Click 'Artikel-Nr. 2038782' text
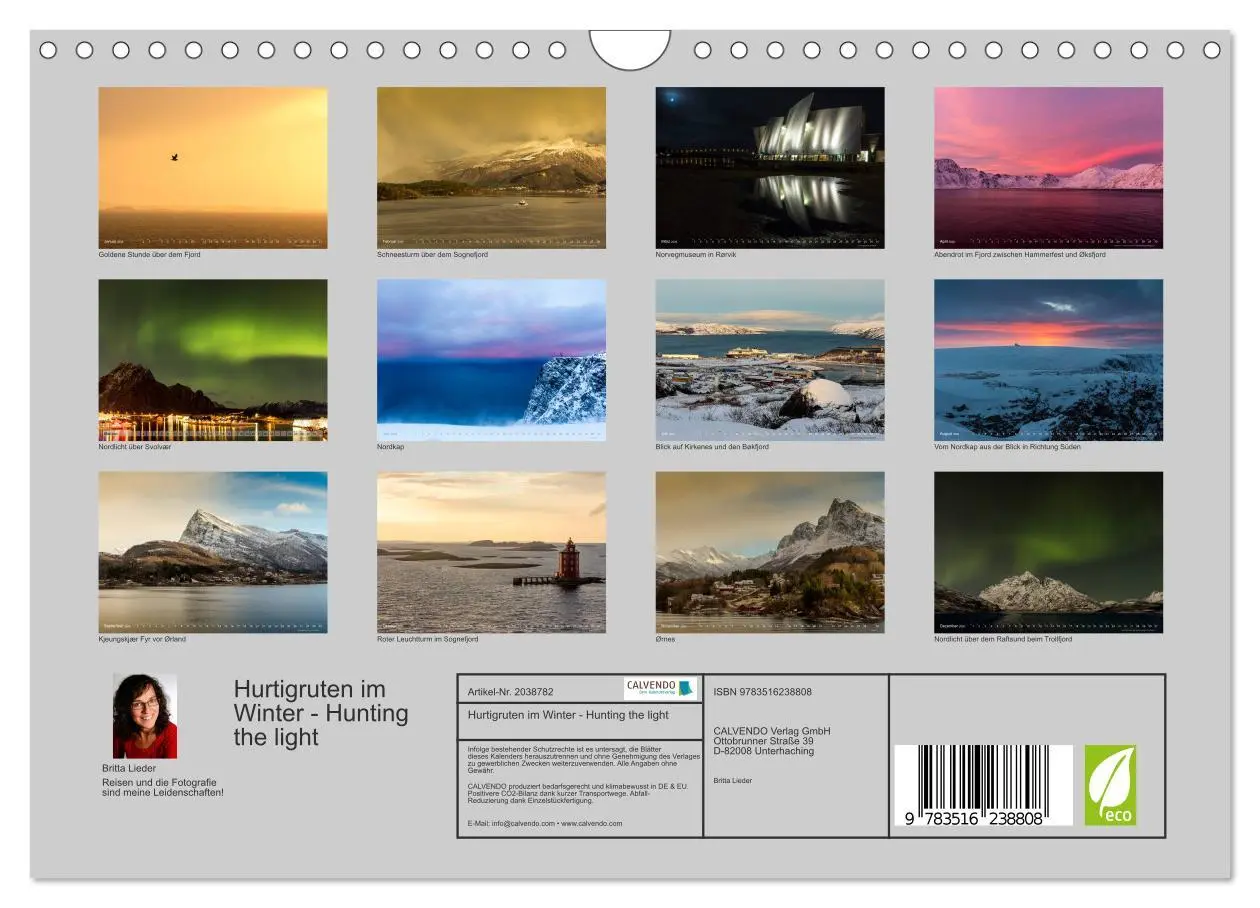Screen dimensions: 1260x908 510,691
